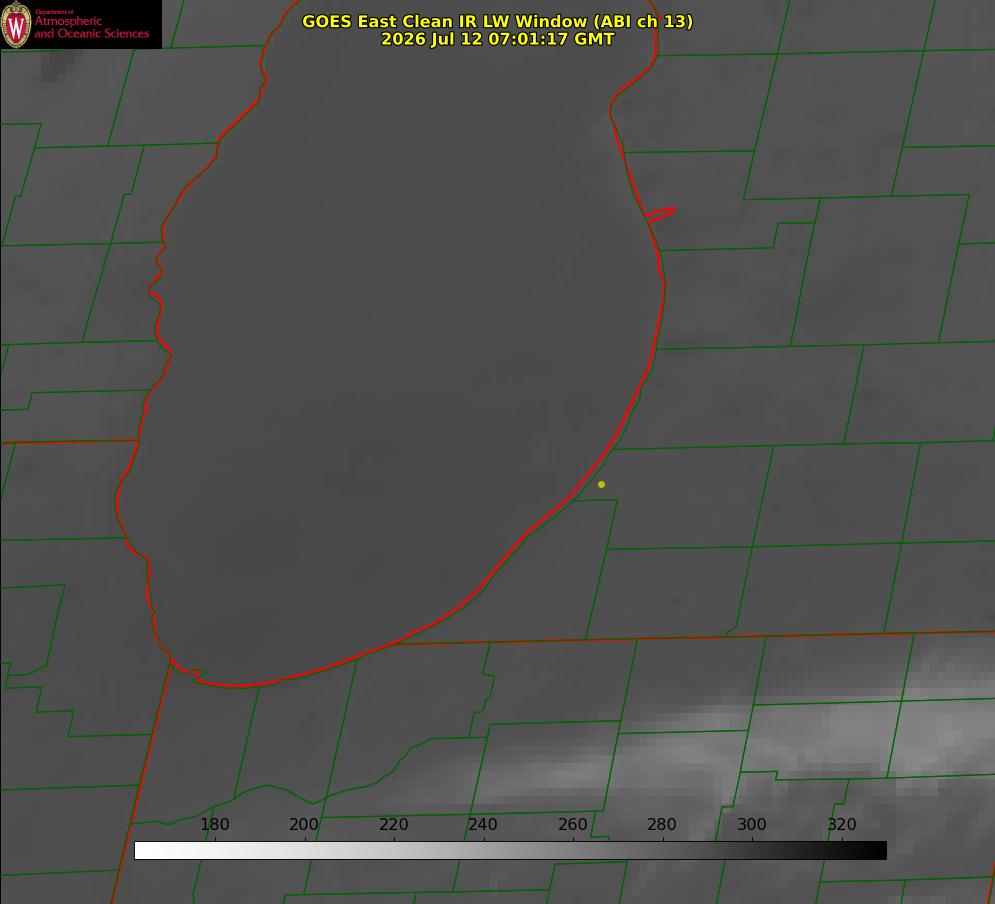Click the 260 colorbar label
995x904 pixels.
coord(572,824)
